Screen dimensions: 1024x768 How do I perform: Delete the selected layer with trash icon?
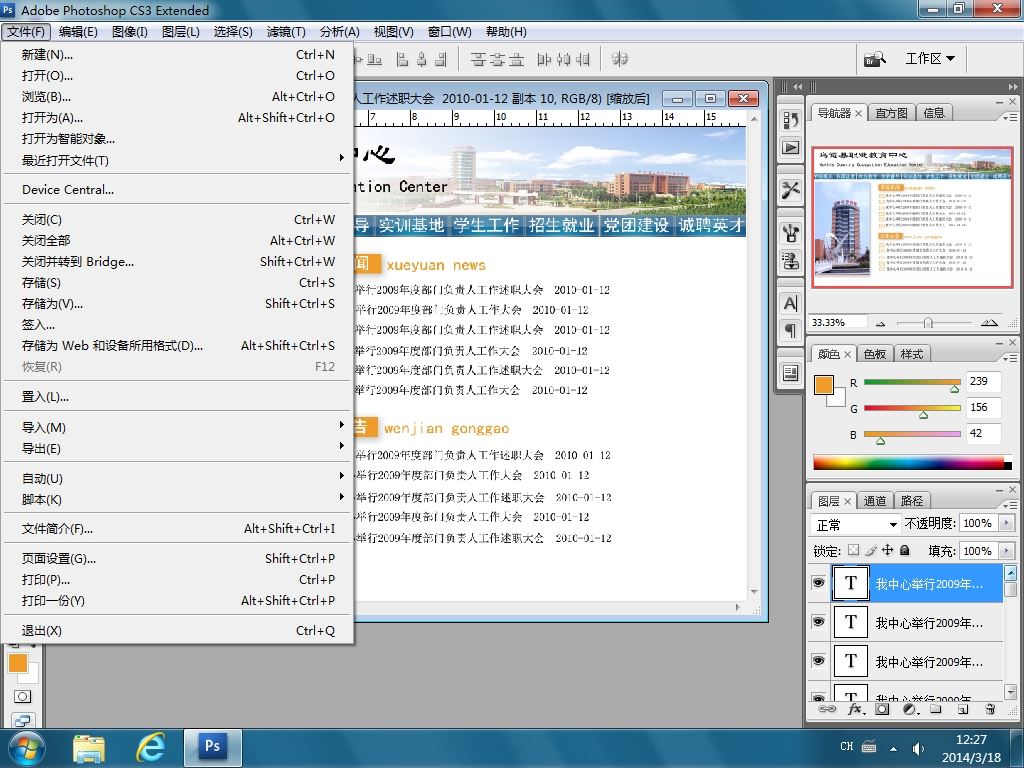[x=990, y=709]
